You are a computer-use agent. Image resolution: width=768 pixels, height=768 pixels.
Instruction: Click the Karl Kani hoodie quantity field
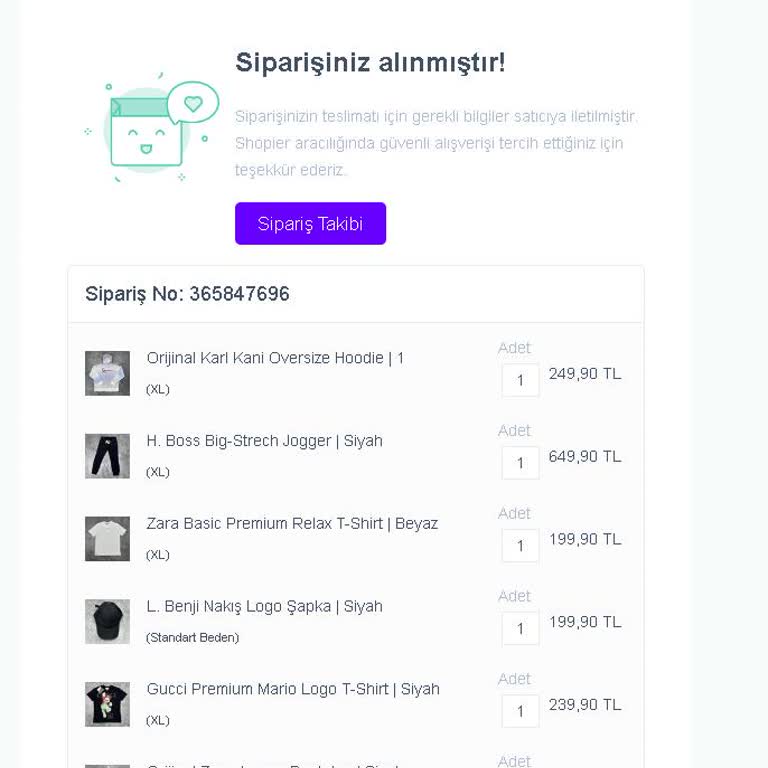[520, 380]
